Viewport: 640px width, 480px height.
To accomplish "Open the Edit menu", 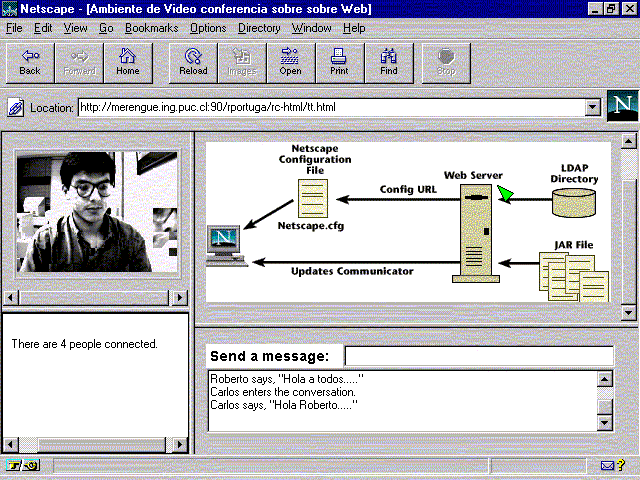I will coord(43,28).
